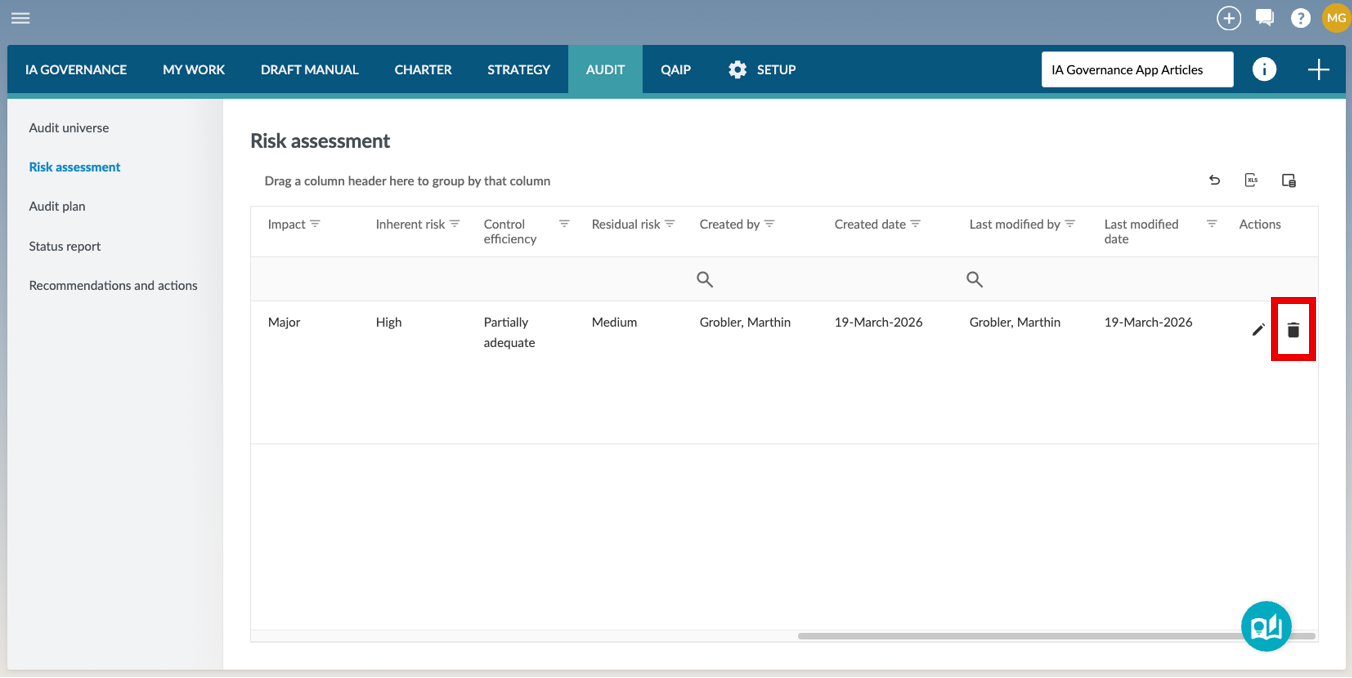Image resolution: width=1352 pixels, height=678 pixels.
Task: Click the Risk assessment page heading
Action: (320, 141)
